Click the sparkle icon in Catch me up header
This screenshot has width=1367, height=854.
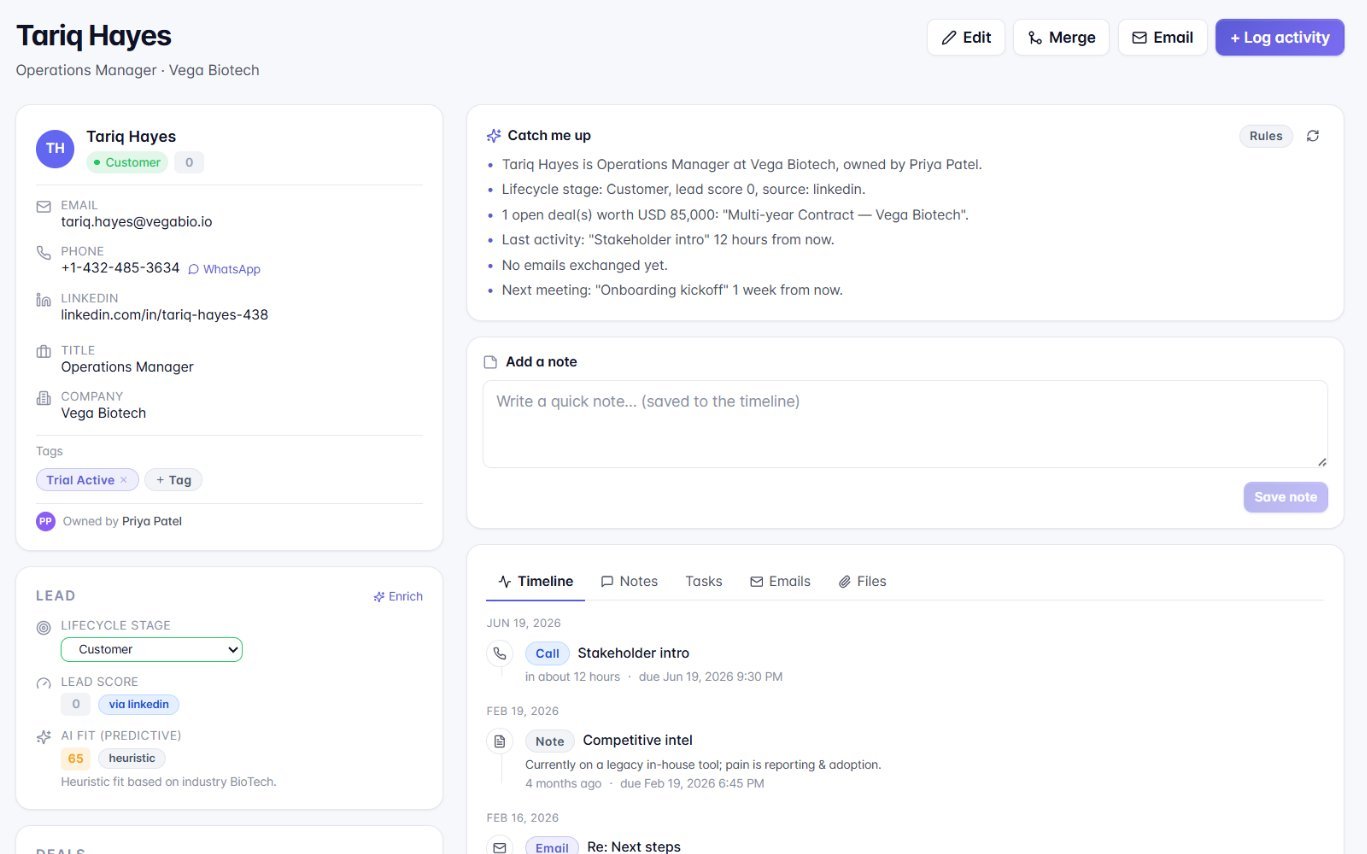pos(494,136)
